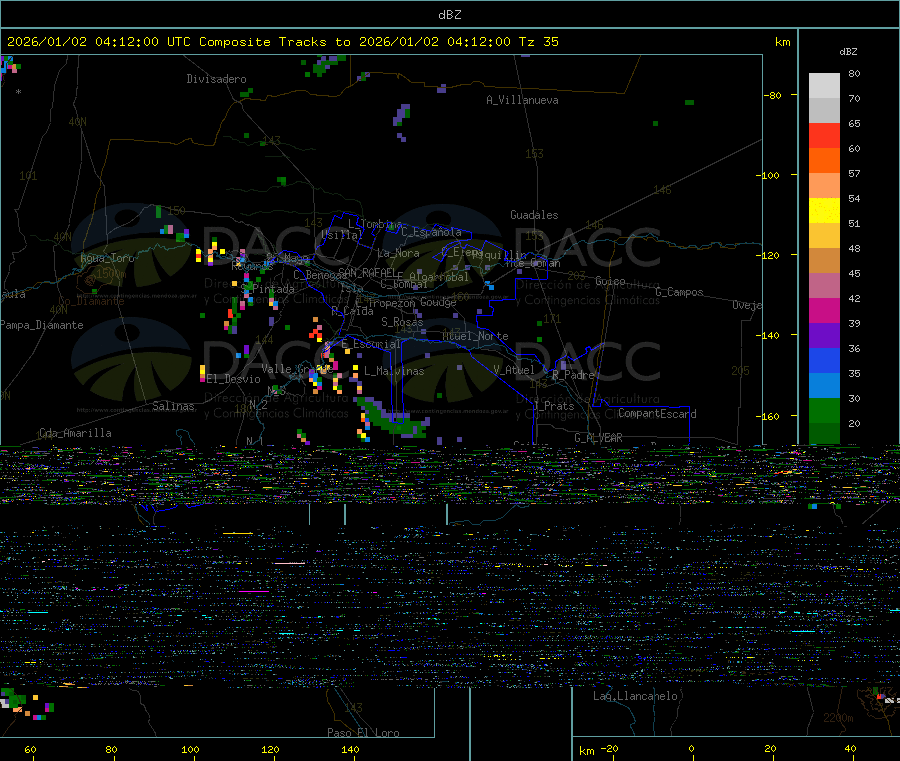The image size is (900, 761).
Task: Click the -20 km bottom axis tick
Action: pos(609,748)
